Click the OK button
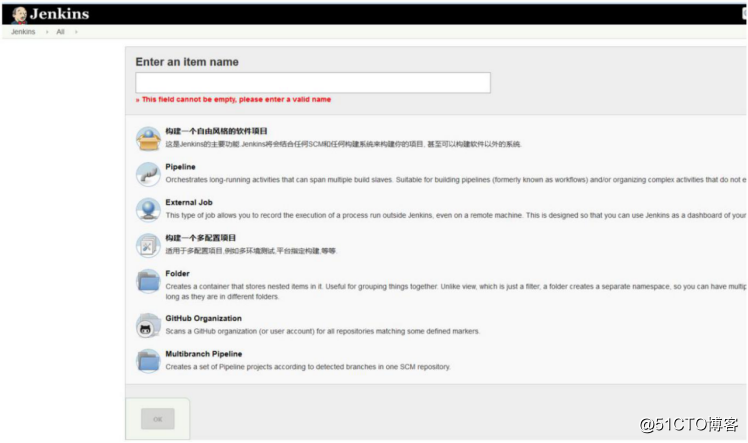Viewport: 748px width, 443px height. click(158, 419)
